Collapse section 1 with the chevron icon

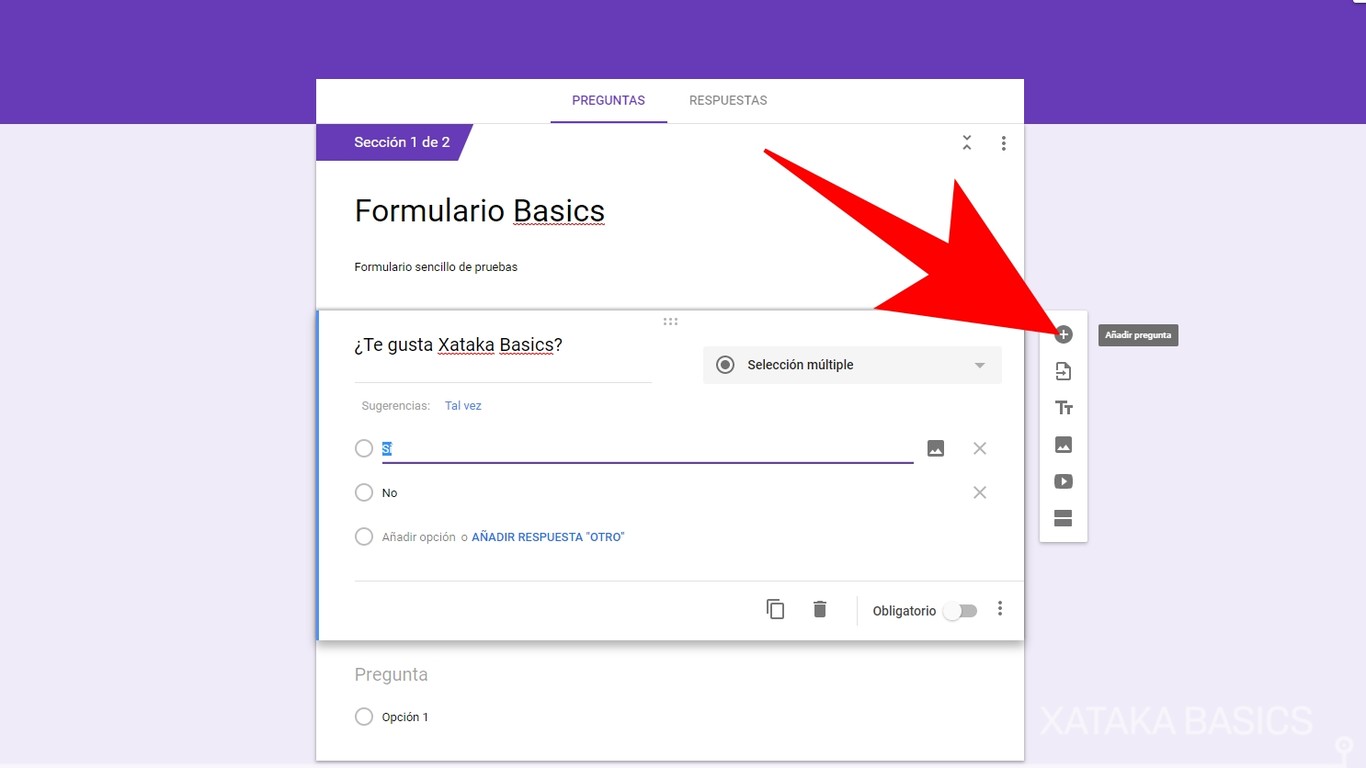[x=967, y=143]
